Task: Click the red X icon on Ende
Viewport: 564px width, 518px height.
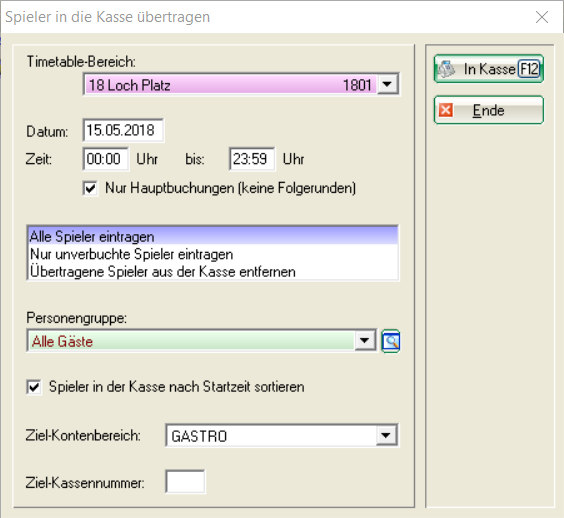Action: (446, 110)
